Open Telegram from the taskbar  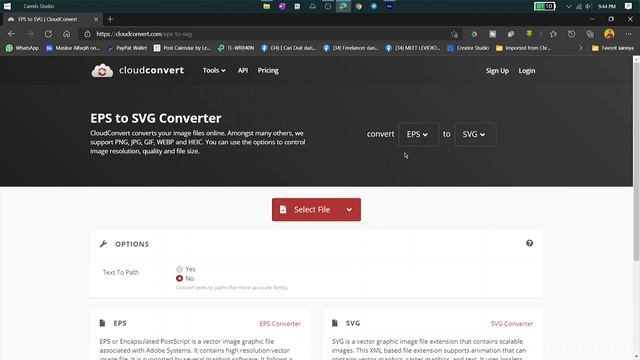point(374,6)
